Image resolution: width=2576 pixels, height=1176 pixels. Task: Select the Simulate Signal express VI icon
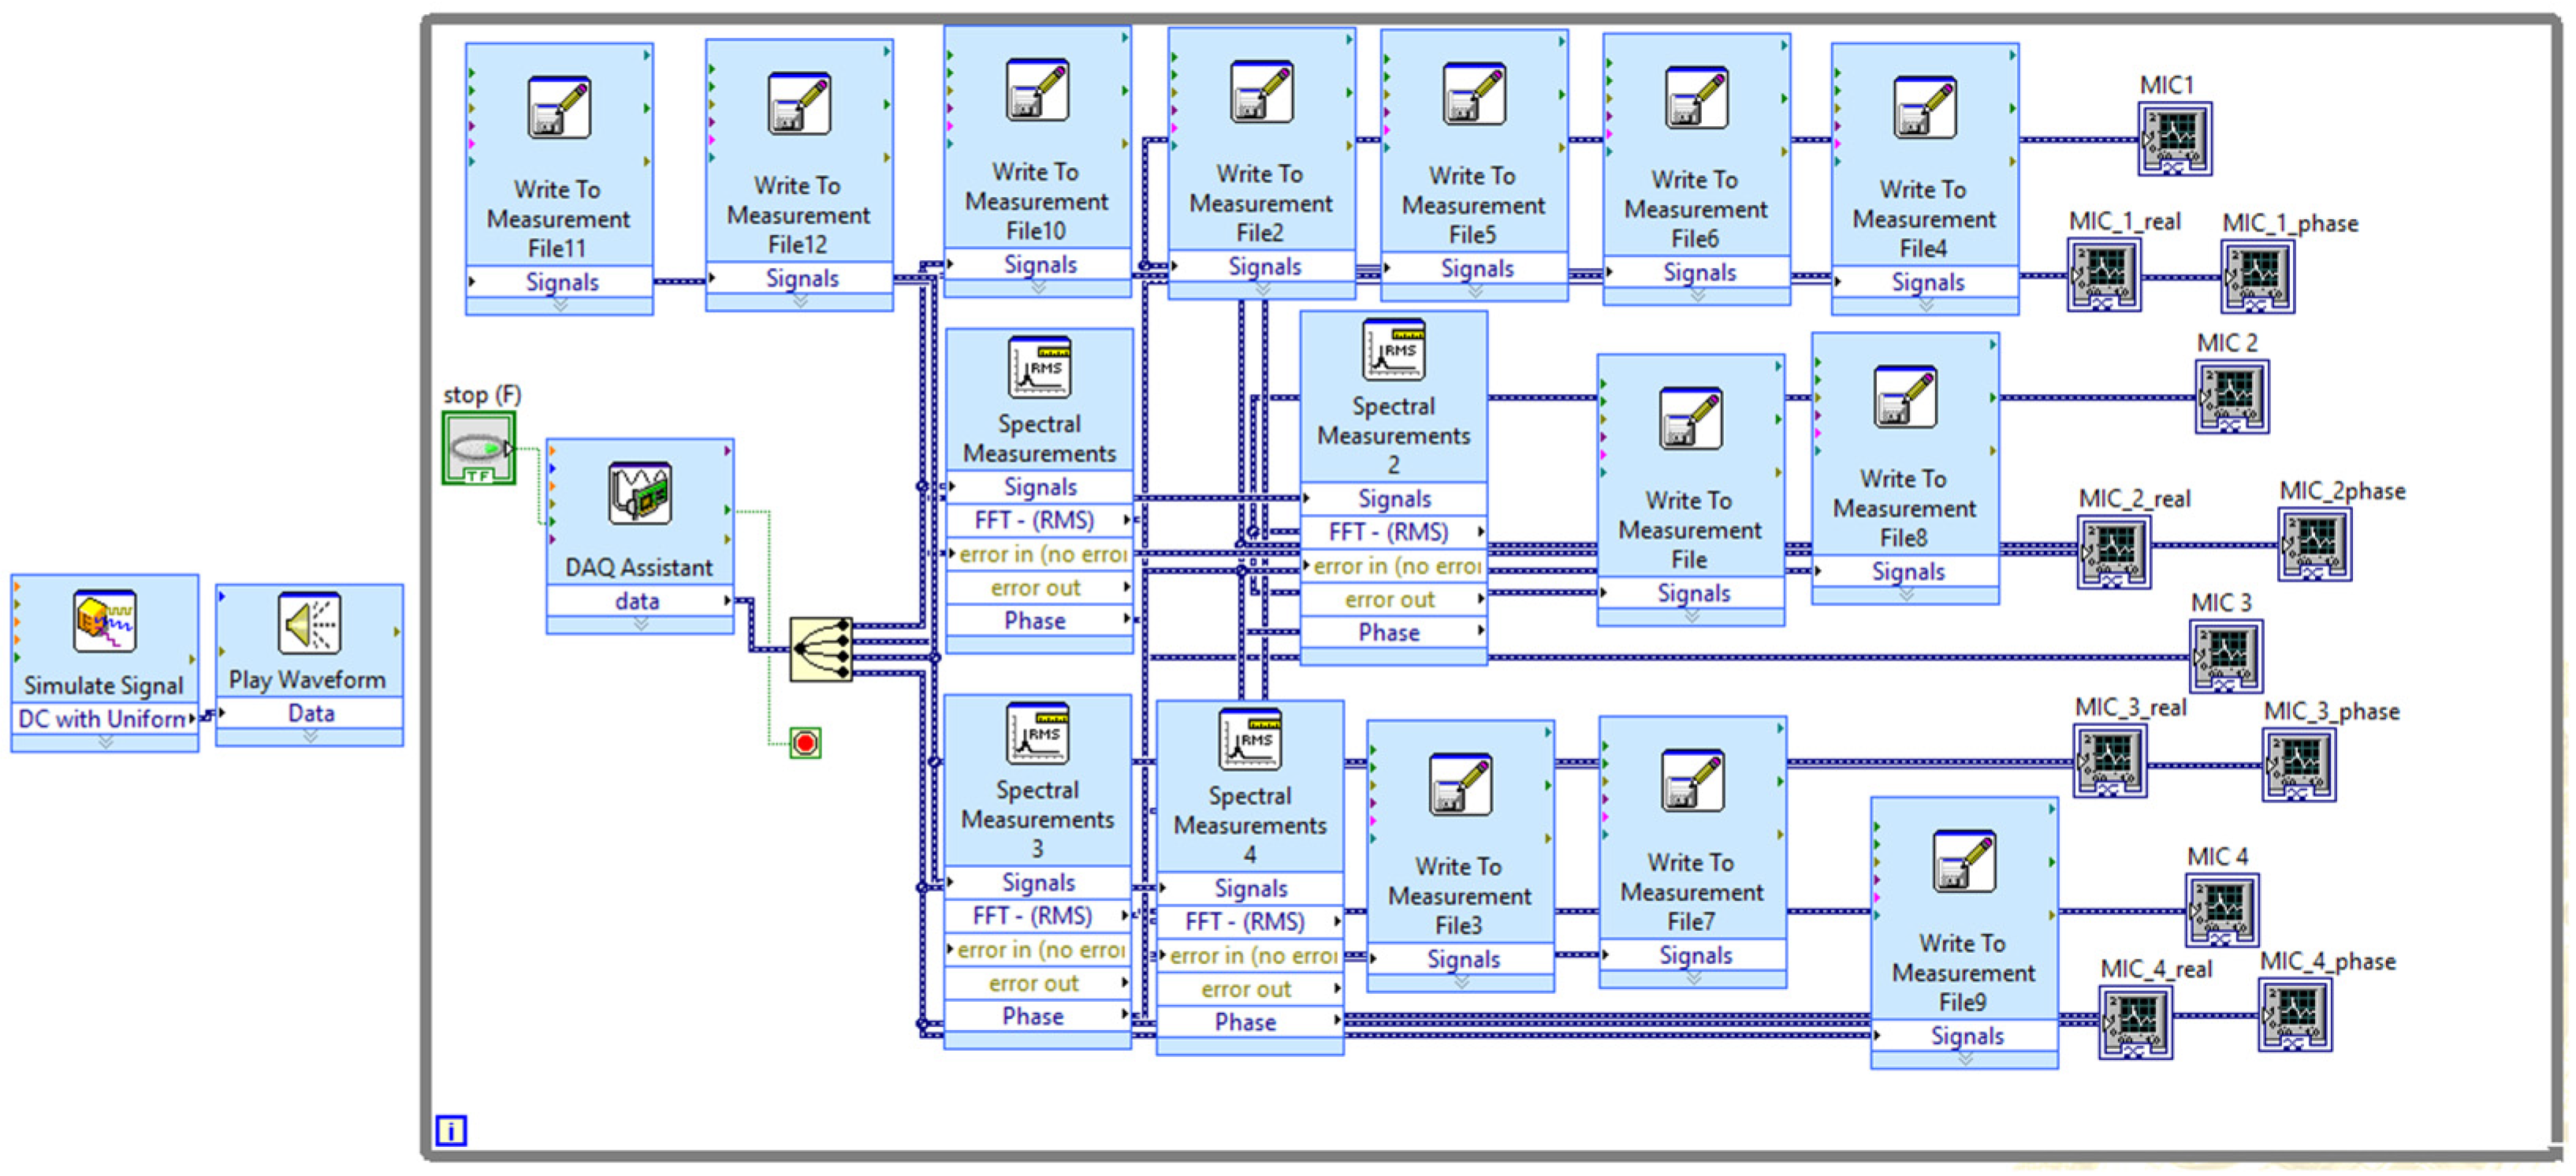[104, 621]
